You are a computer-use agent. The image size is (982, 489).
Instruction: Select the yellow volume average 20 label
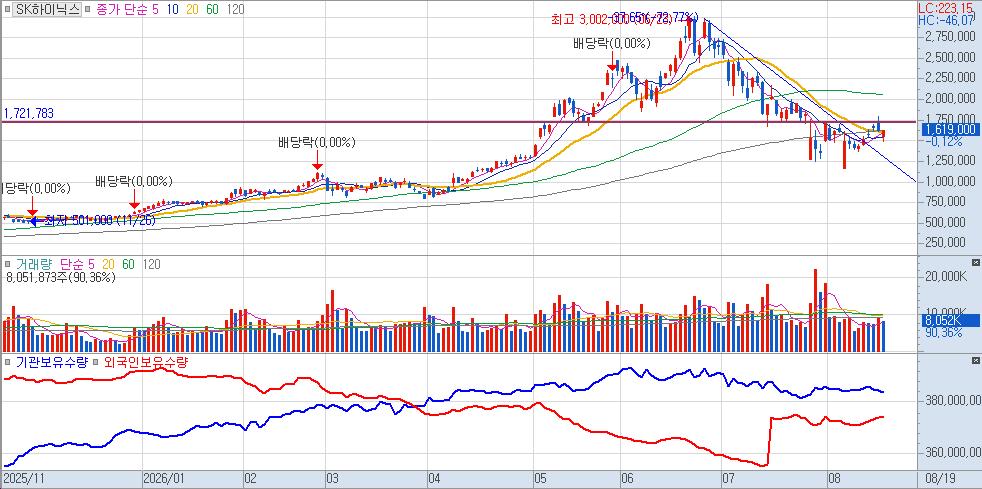click(107, 265)
